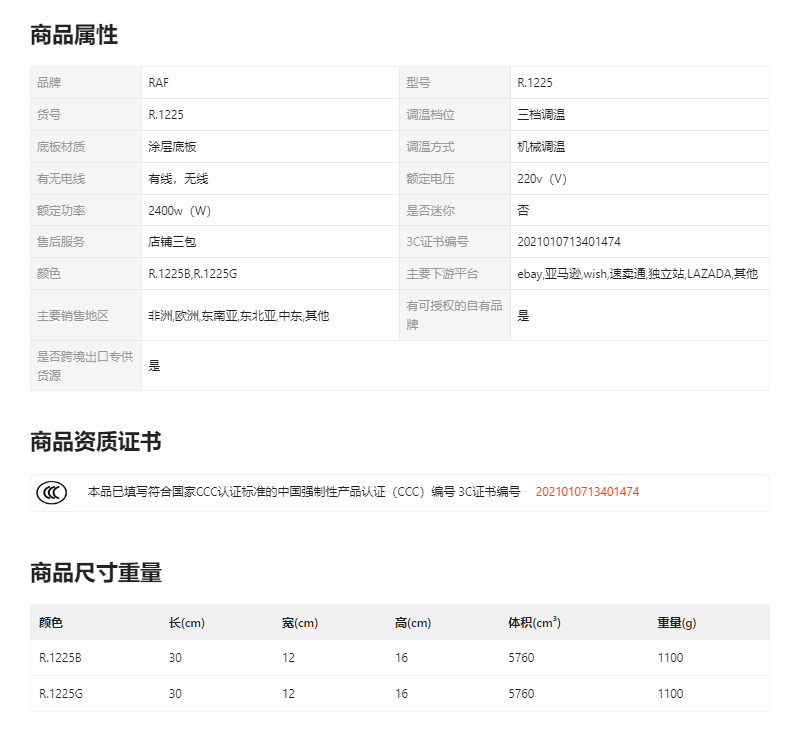
Task: Click the rated voltage value 220v（V）
Action: coord(542,179)
